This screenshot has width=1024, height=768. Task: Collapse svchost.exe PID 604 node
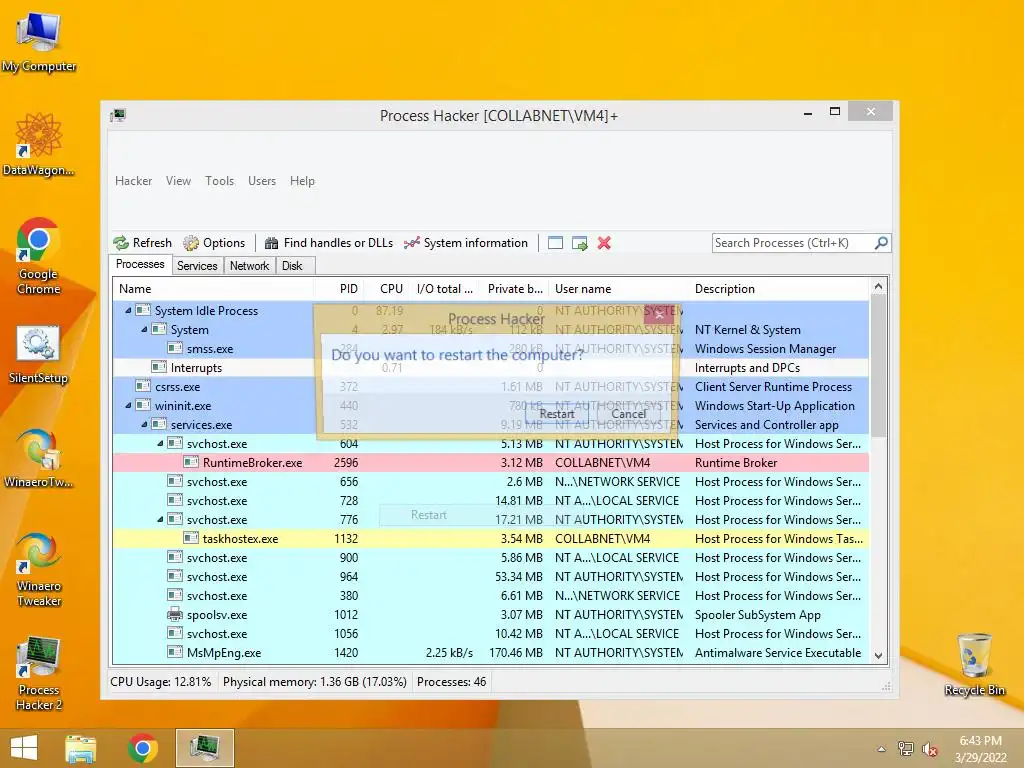160,443
